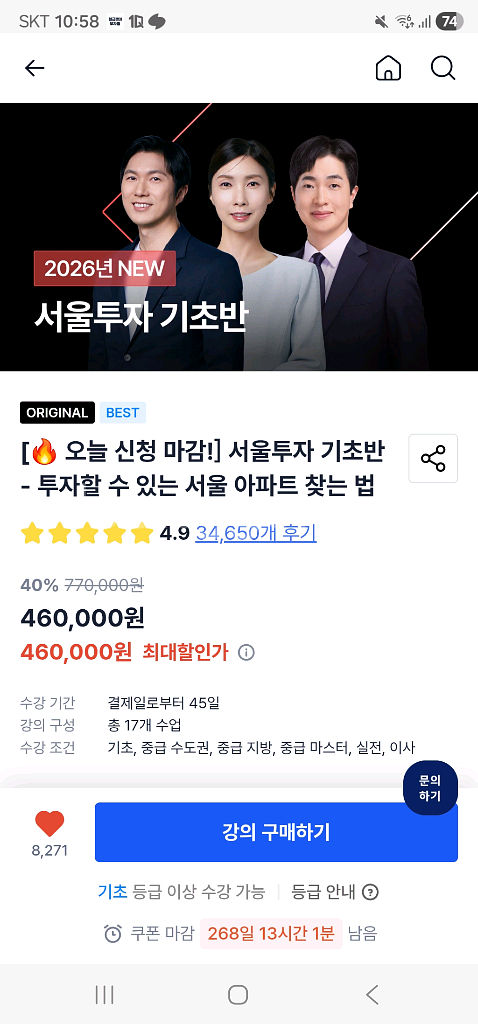This screenshot has width=478, height=1024.
Task: Tap the BEST badge
Action: point(122,413)
